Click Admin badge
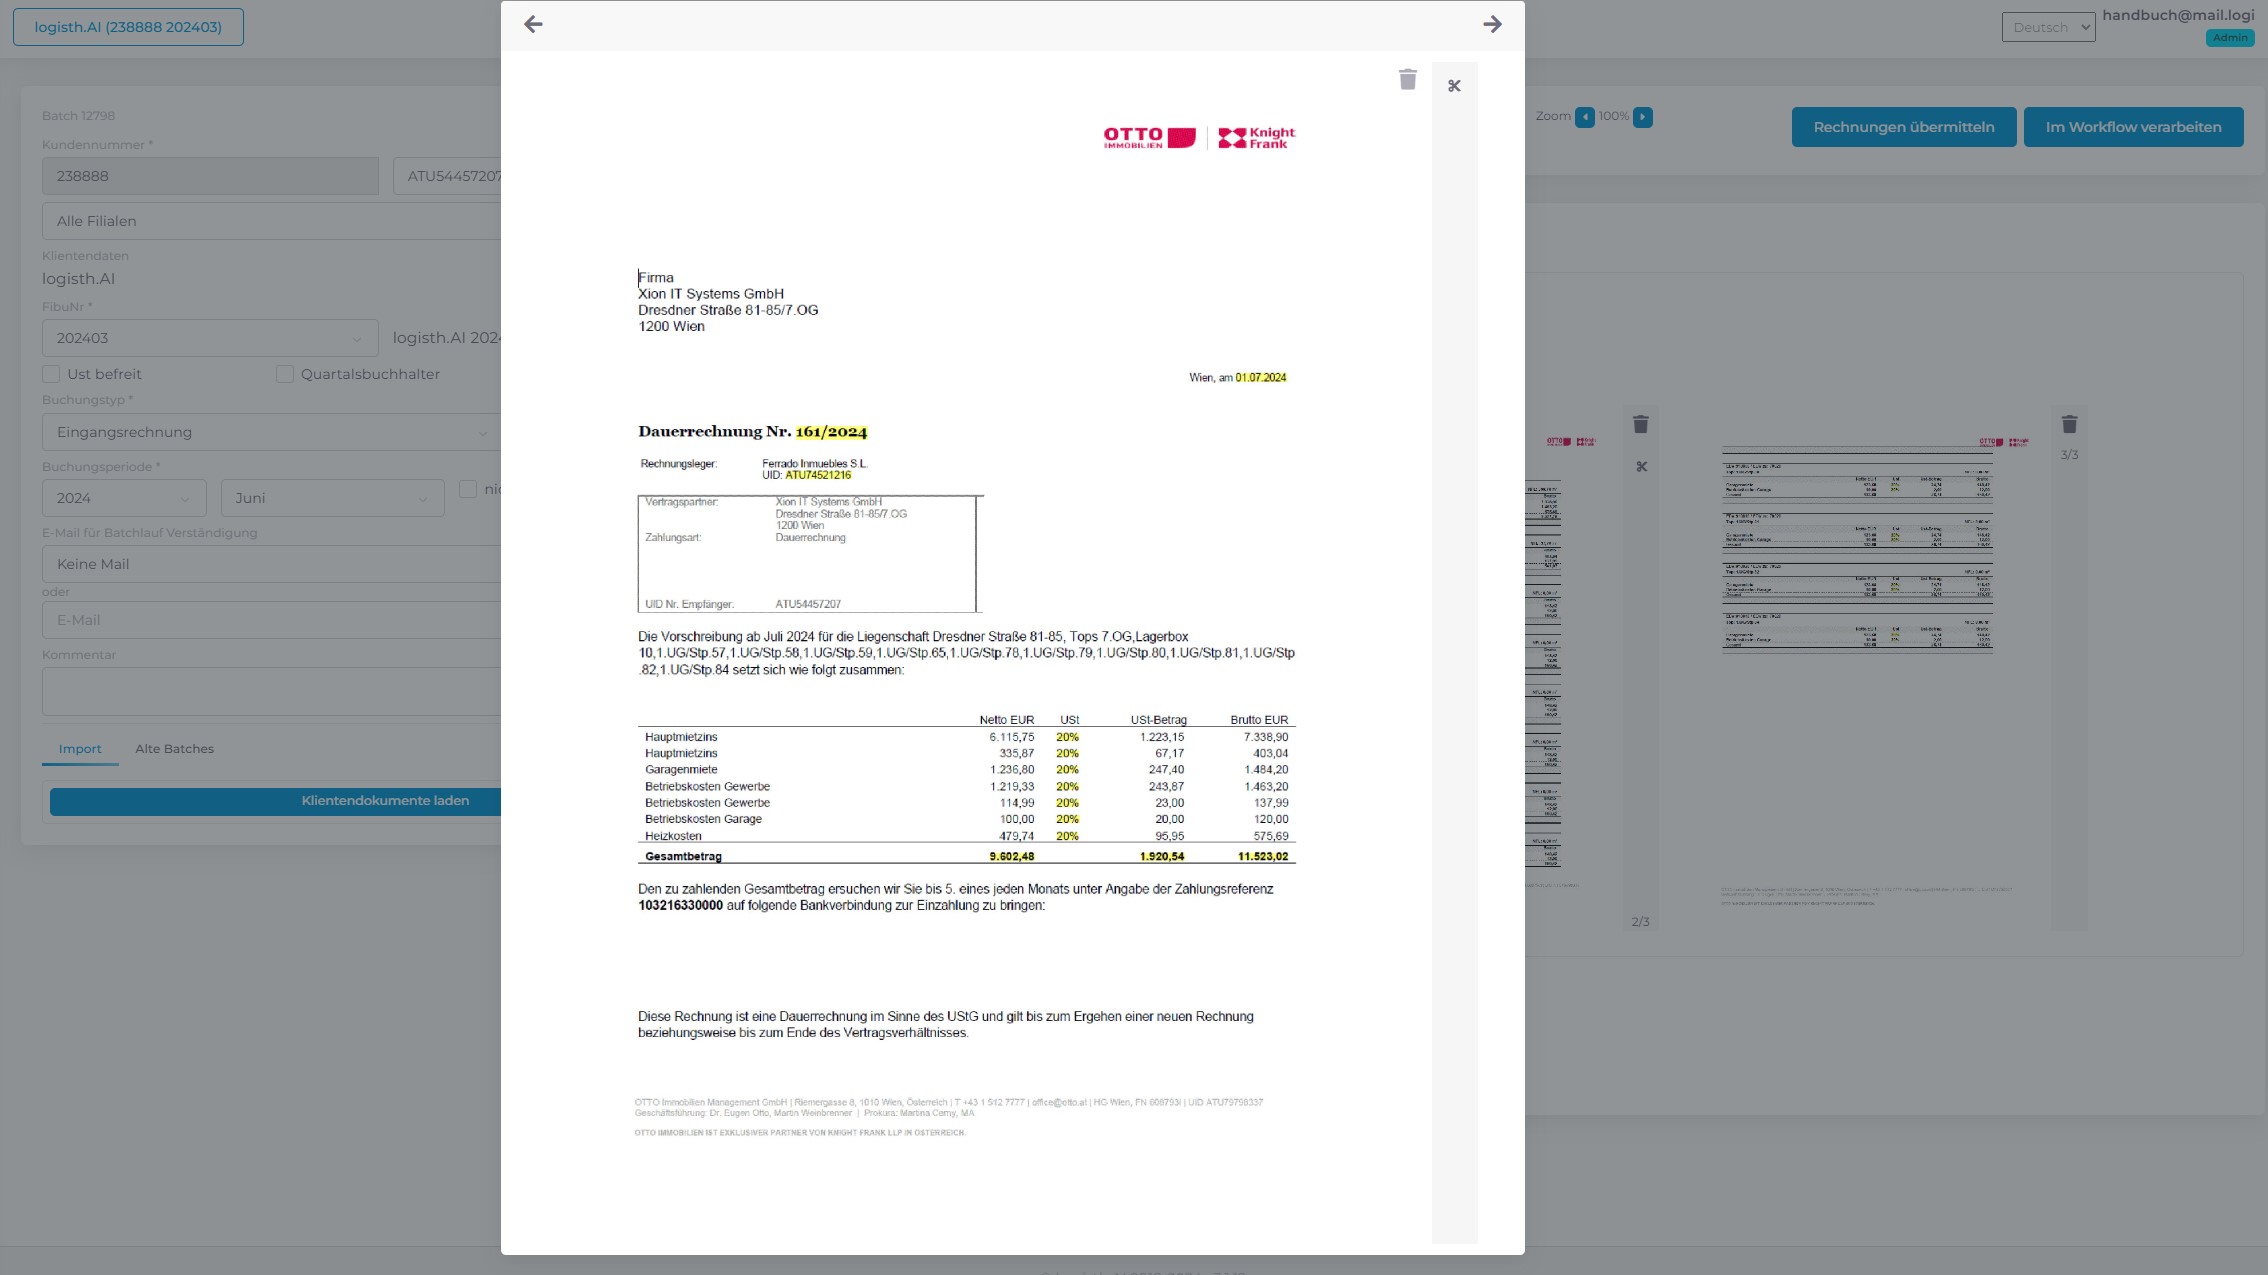Image resolution: width=2268 pixels, height=1275 pixels. pyautogui.click(x=2229, y=38)
